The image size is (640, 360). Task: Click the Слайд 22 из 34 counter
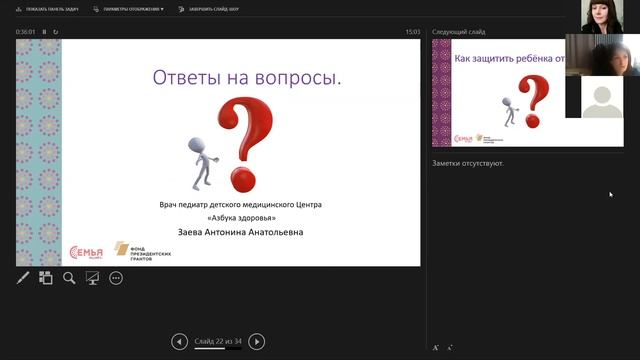tap(218, 341)
